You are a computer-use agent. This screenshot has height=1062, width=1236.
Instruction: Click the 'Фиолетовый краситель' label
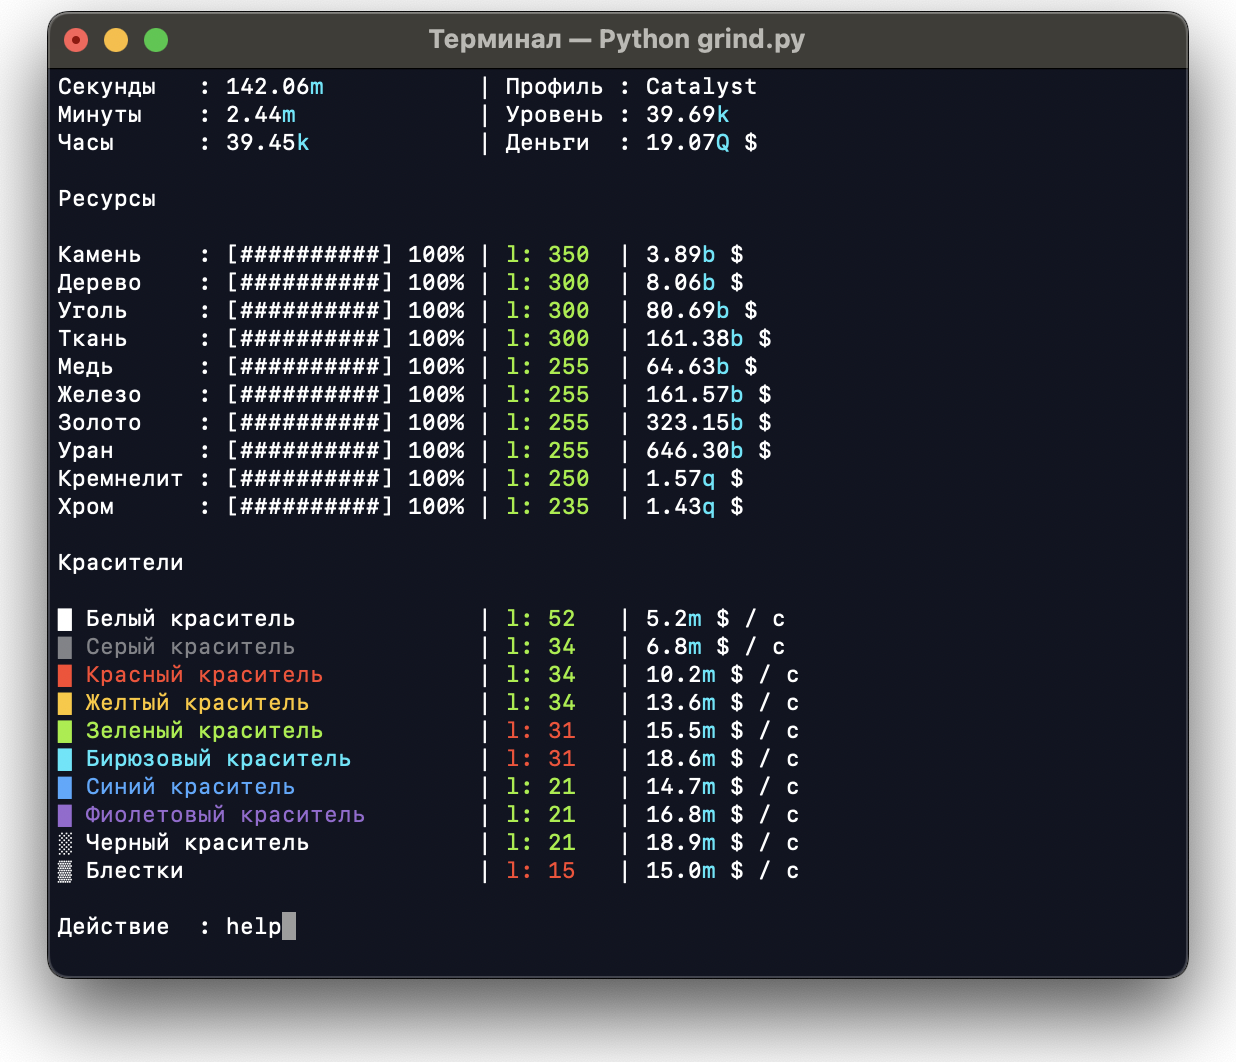point(226,815)
